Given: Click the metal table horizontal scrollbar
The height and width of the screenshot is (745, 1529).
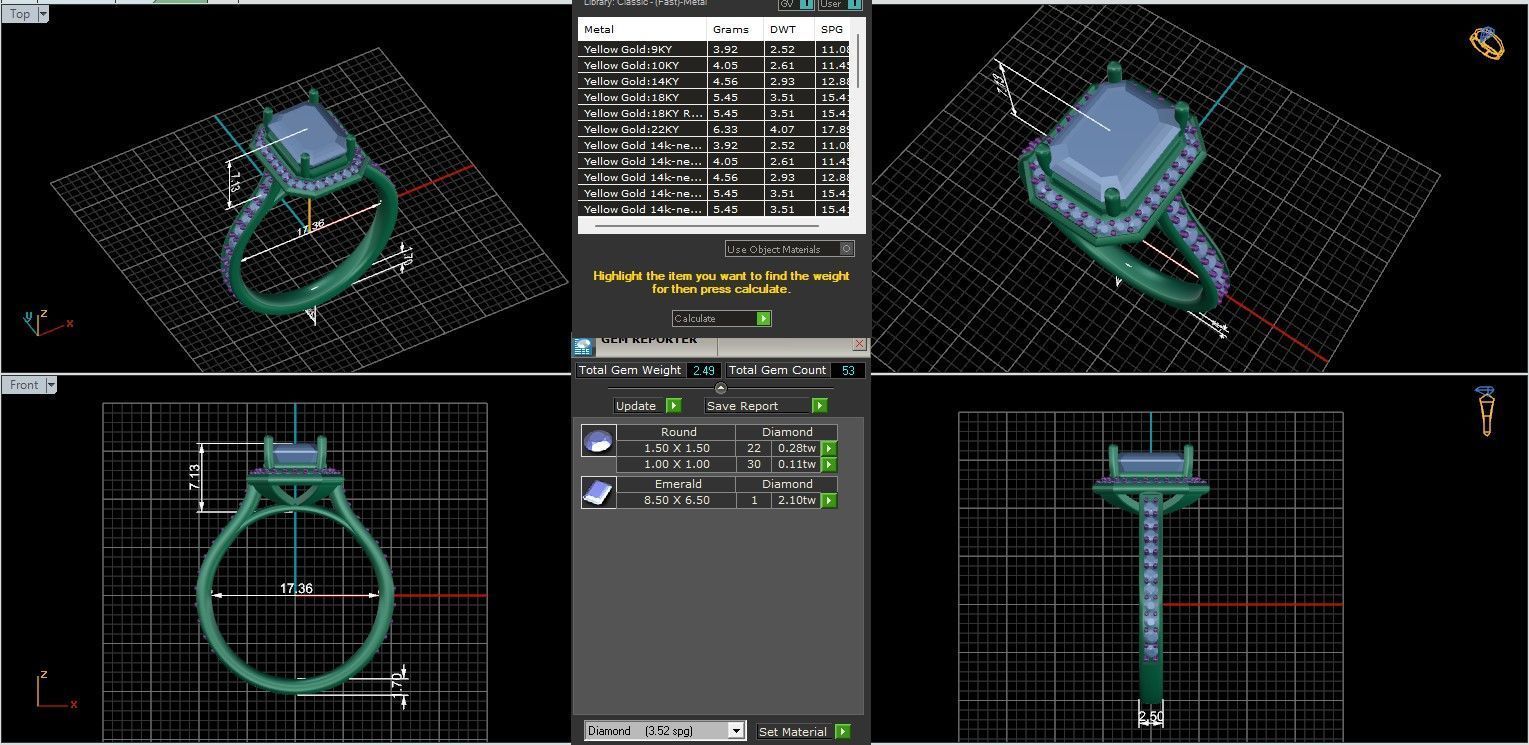Looking at the screenshot, I should (705, 227).
